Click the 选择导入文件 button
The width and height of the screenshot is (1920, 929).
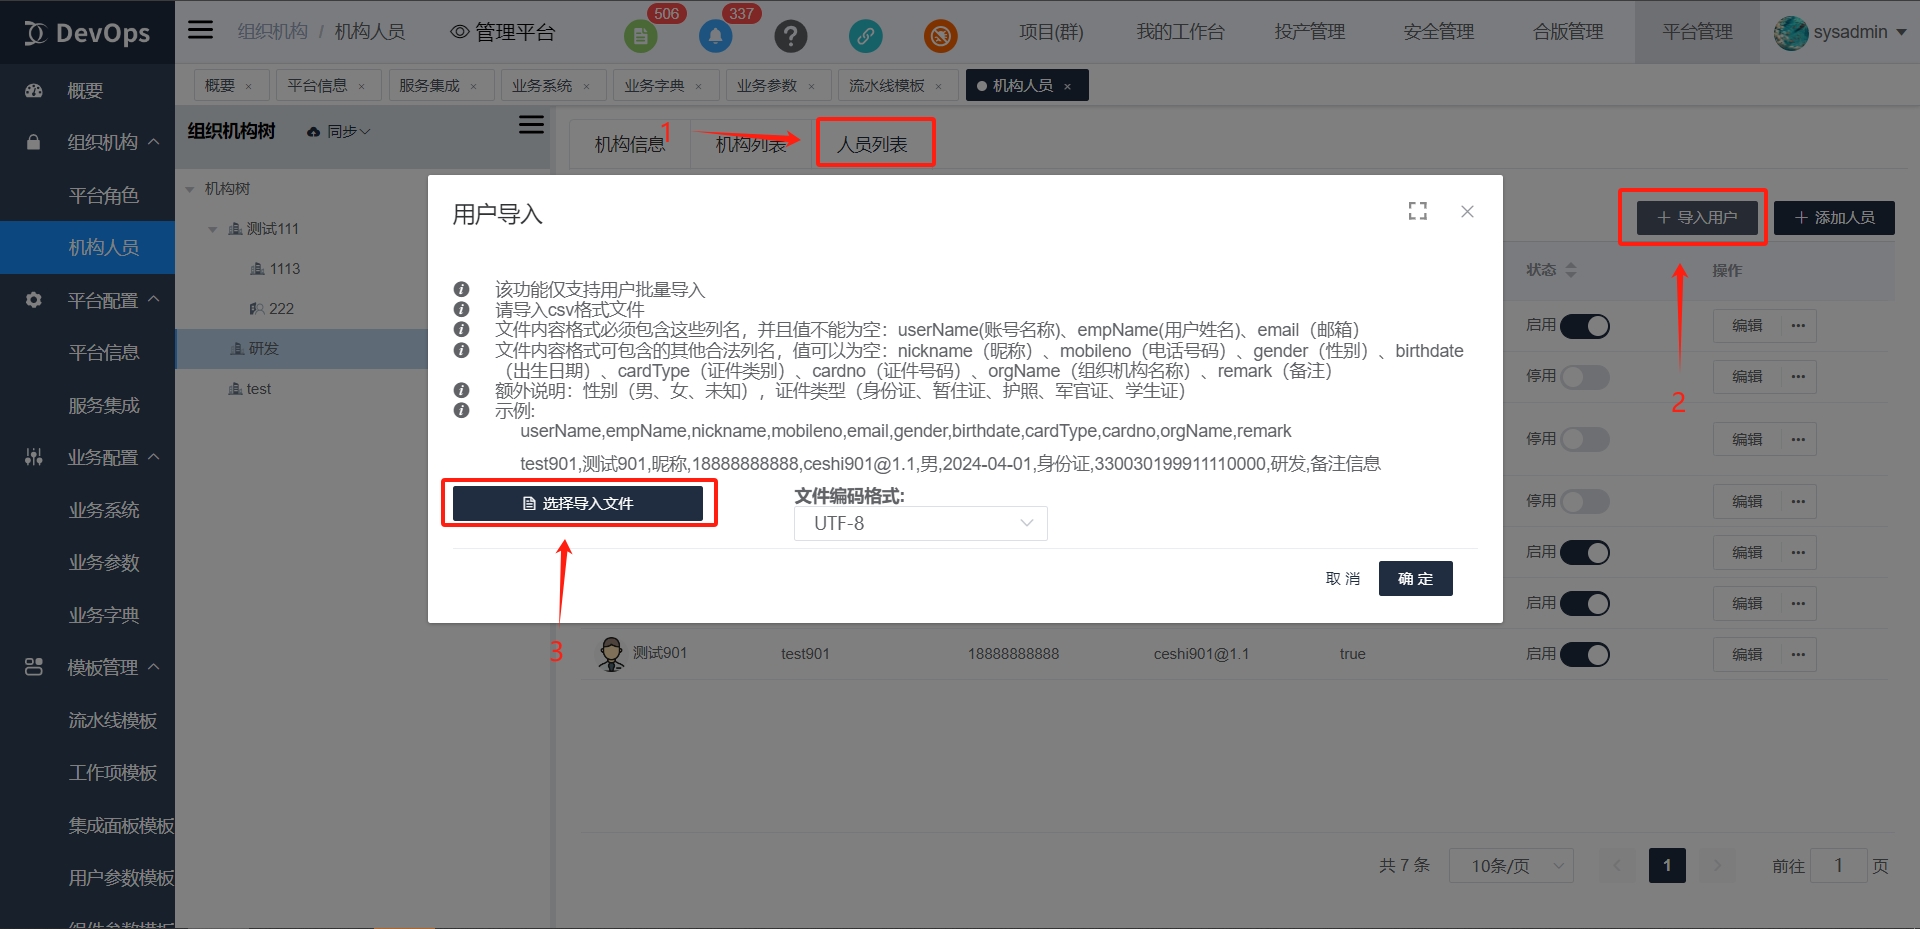coord(578,503)
